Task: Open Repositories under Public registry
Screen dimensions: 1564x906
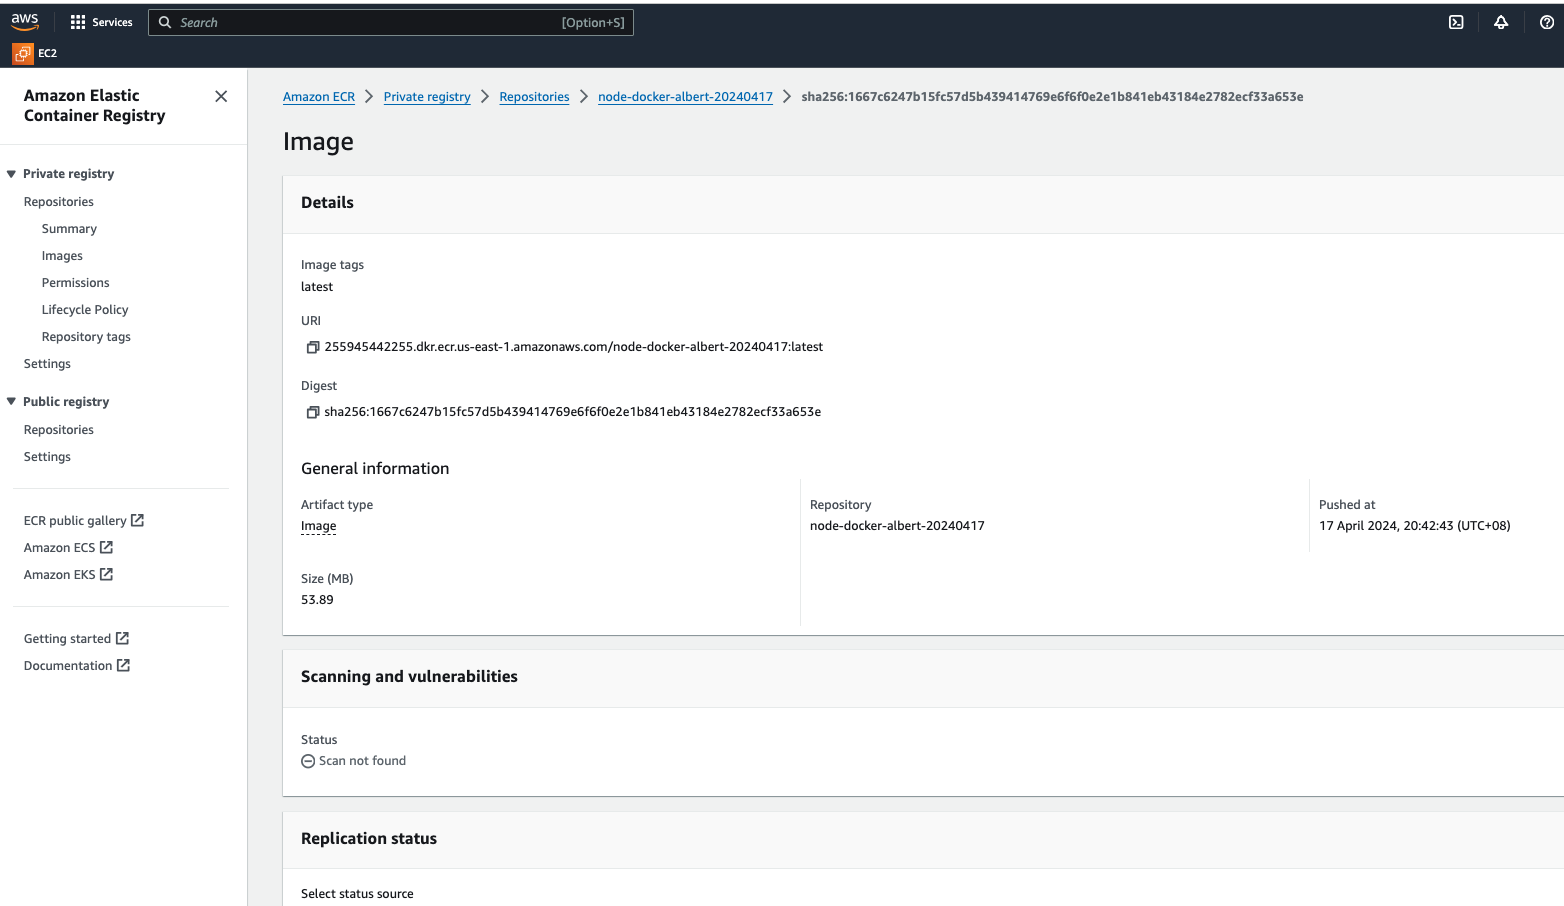Action: pos(59,430)
